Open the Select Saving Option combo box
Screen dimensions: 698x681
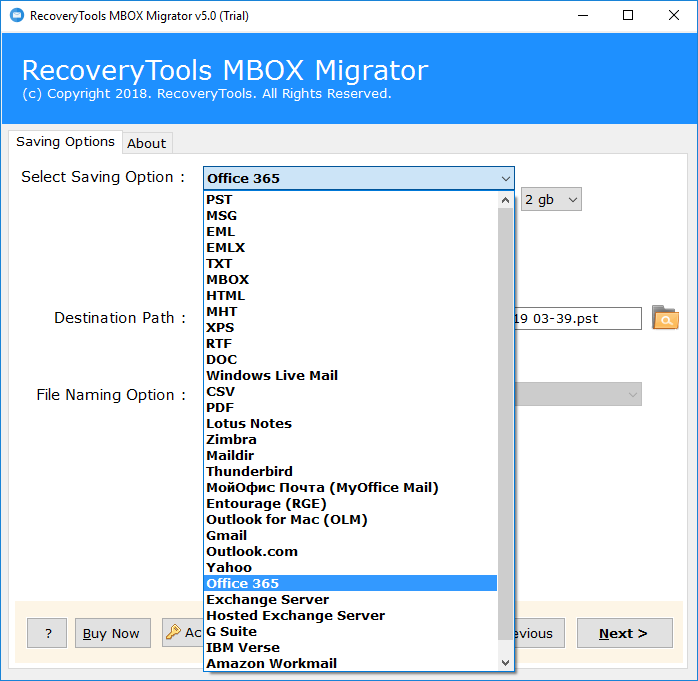click(358, 178)
